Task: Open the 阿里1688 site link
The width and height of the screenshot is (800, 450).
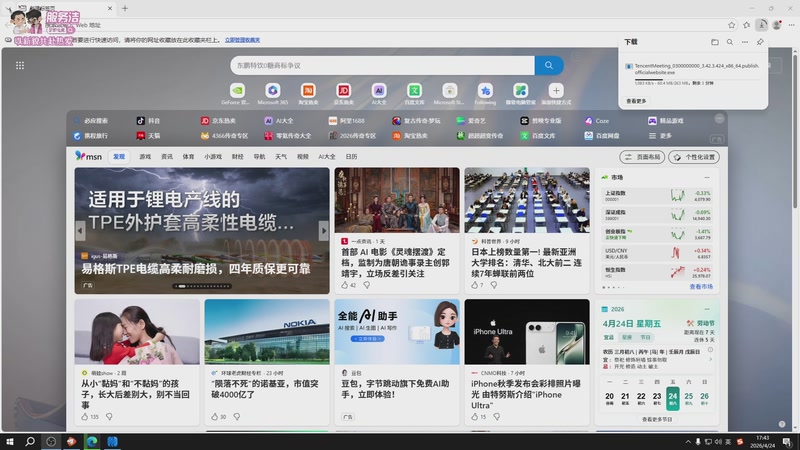Action: pyautogui.click(x=346, y=121)
